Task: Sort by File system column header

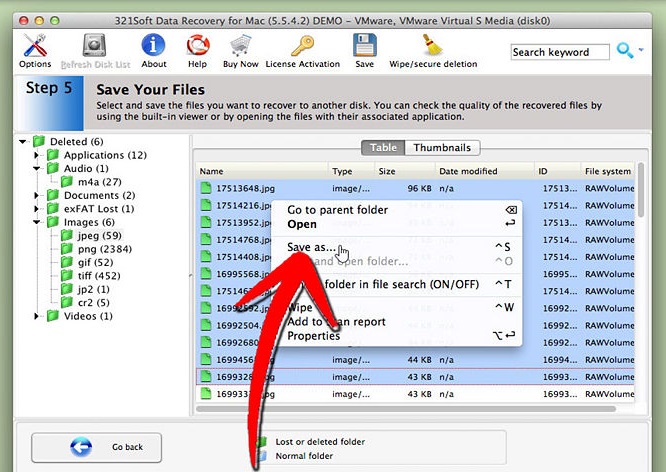Action: click(607, 171)
